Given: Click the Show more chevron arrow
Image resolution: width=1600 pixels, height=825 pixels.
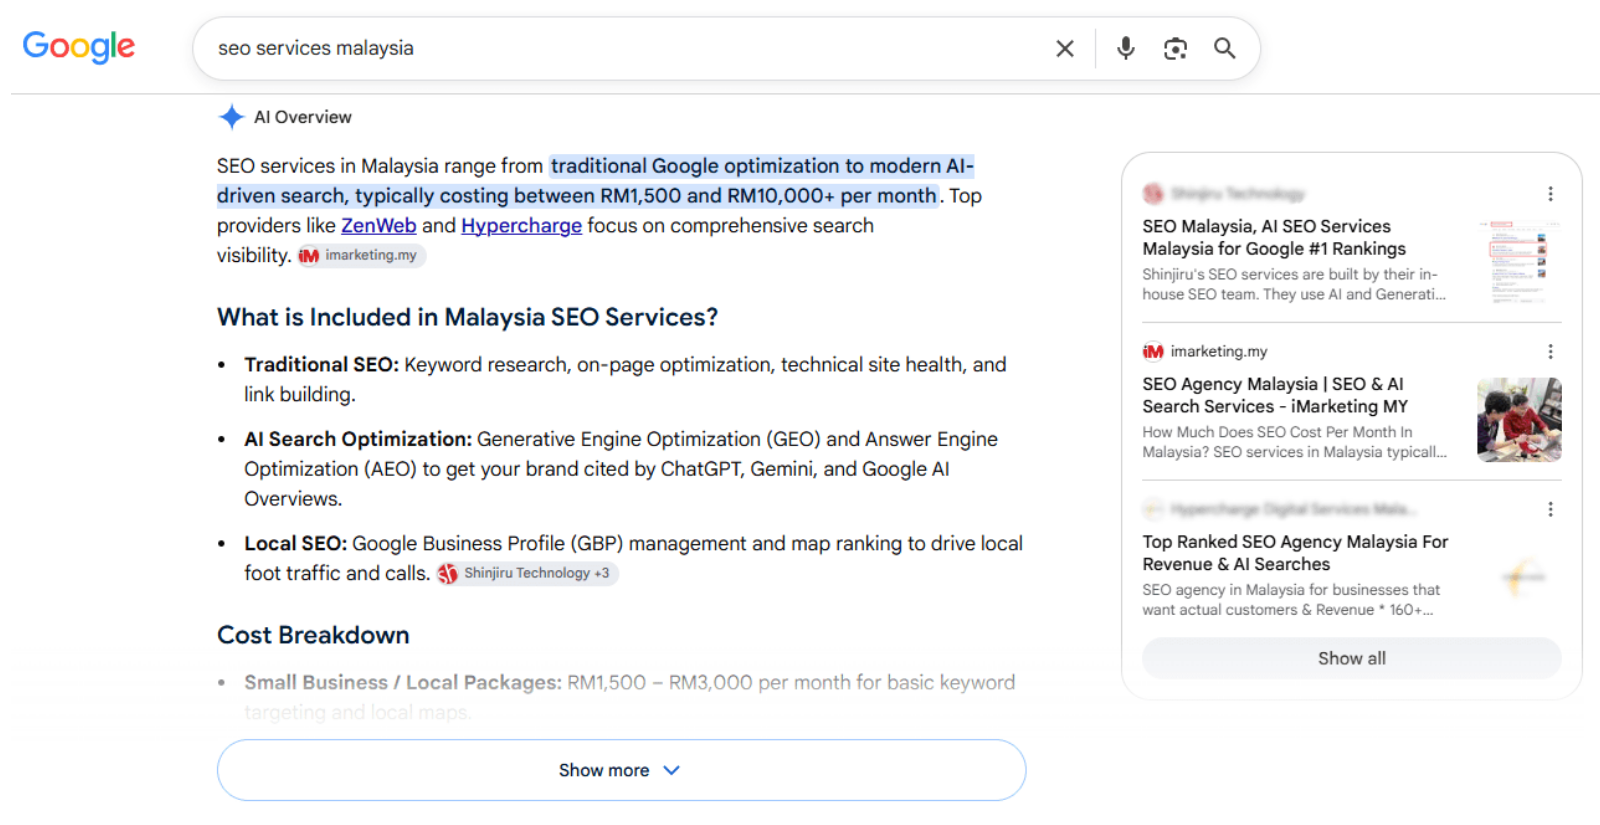Looking at the screenshot, I should pos(672,770).
